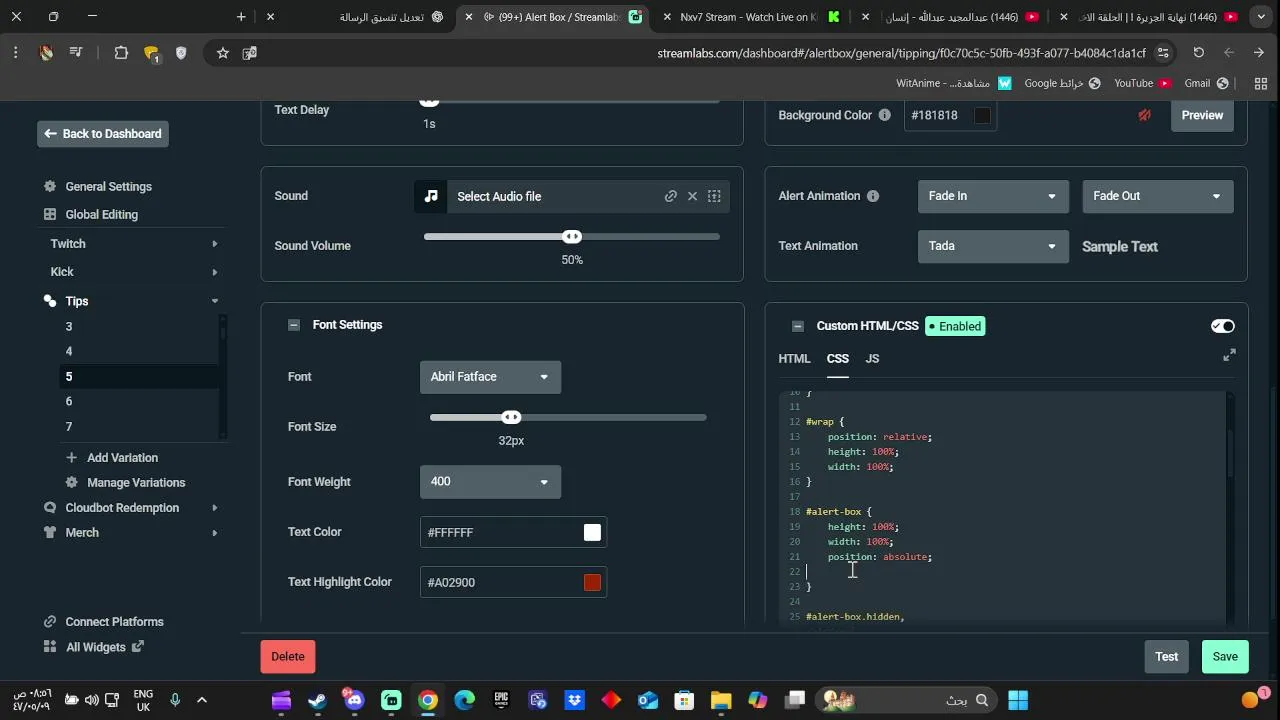
Task: Collapse the Font Settings section
Action: 293,325
